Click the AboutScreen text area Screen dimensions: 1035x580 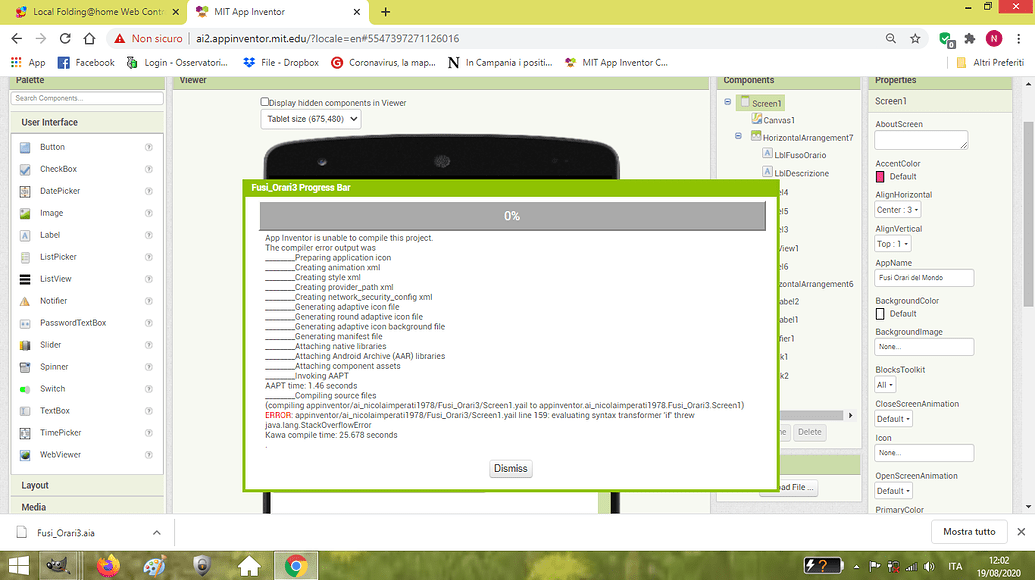[x=921, y=140]
